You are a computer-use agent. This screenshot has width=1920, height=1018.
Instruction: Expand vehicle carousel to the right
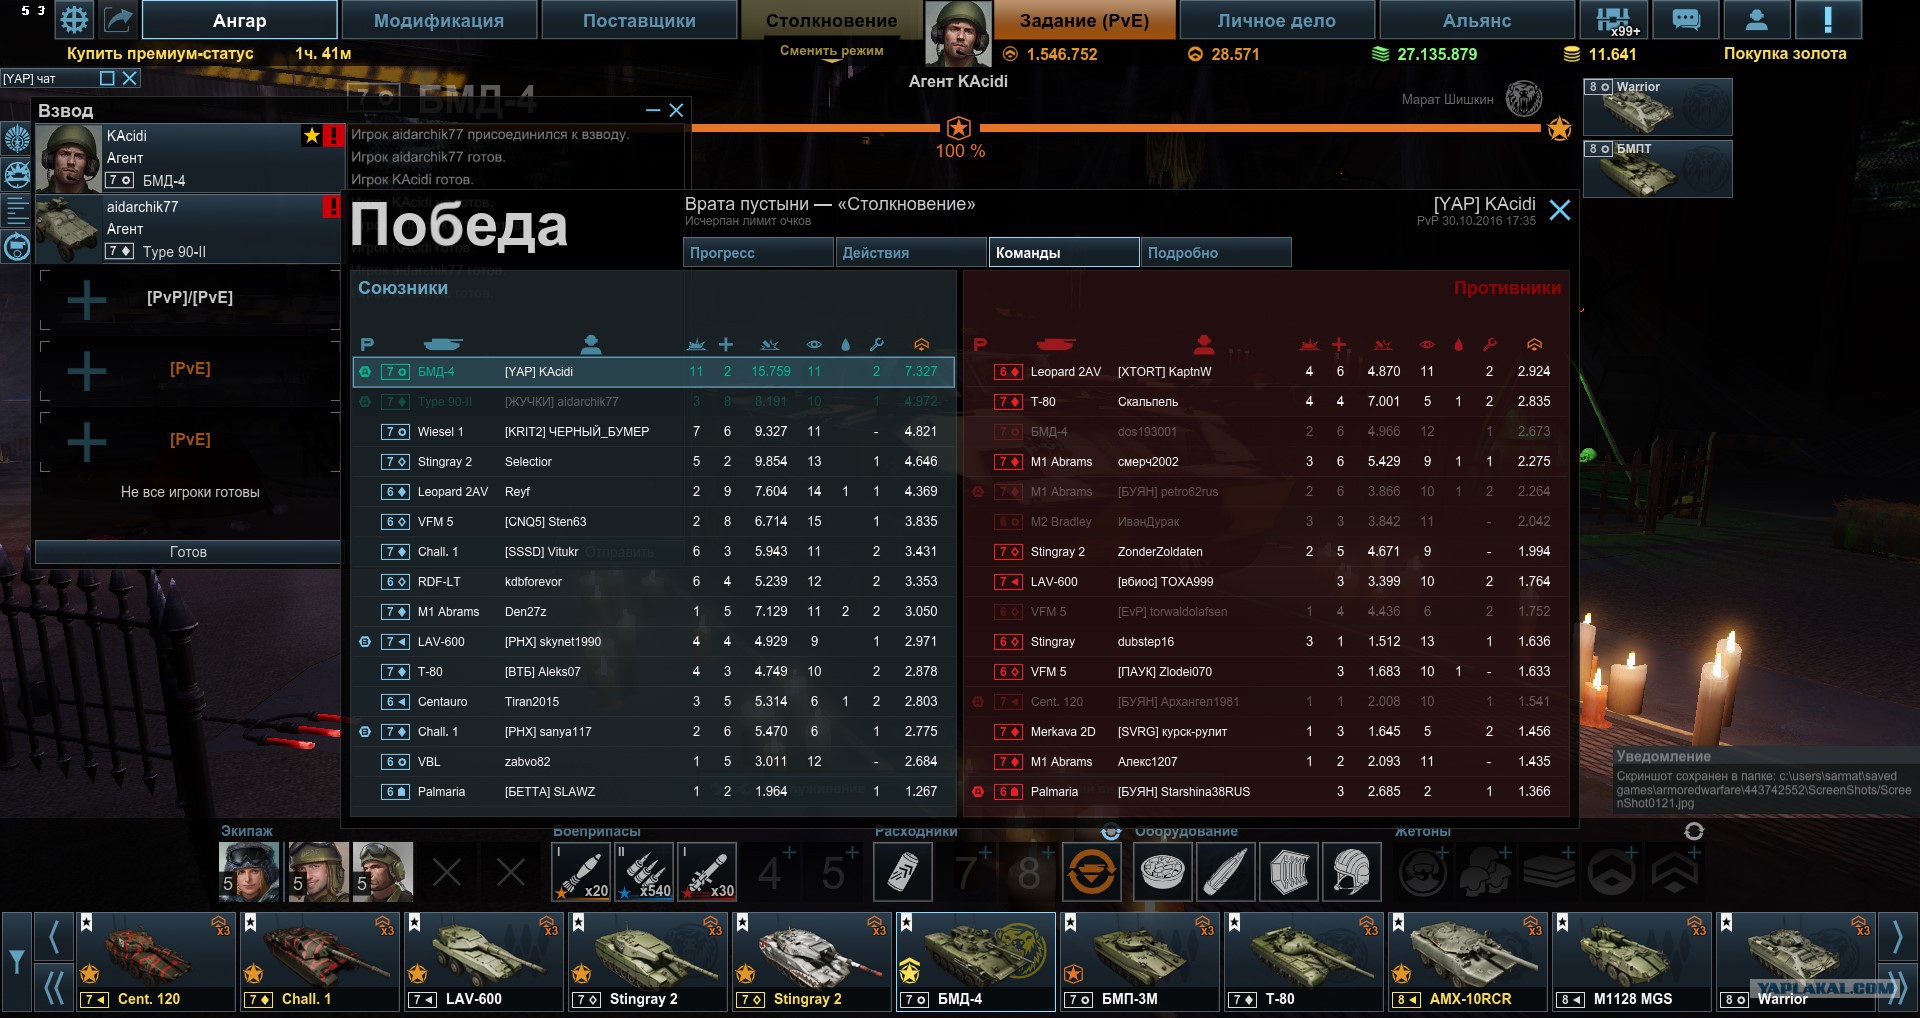click(x=1896, y=937)
